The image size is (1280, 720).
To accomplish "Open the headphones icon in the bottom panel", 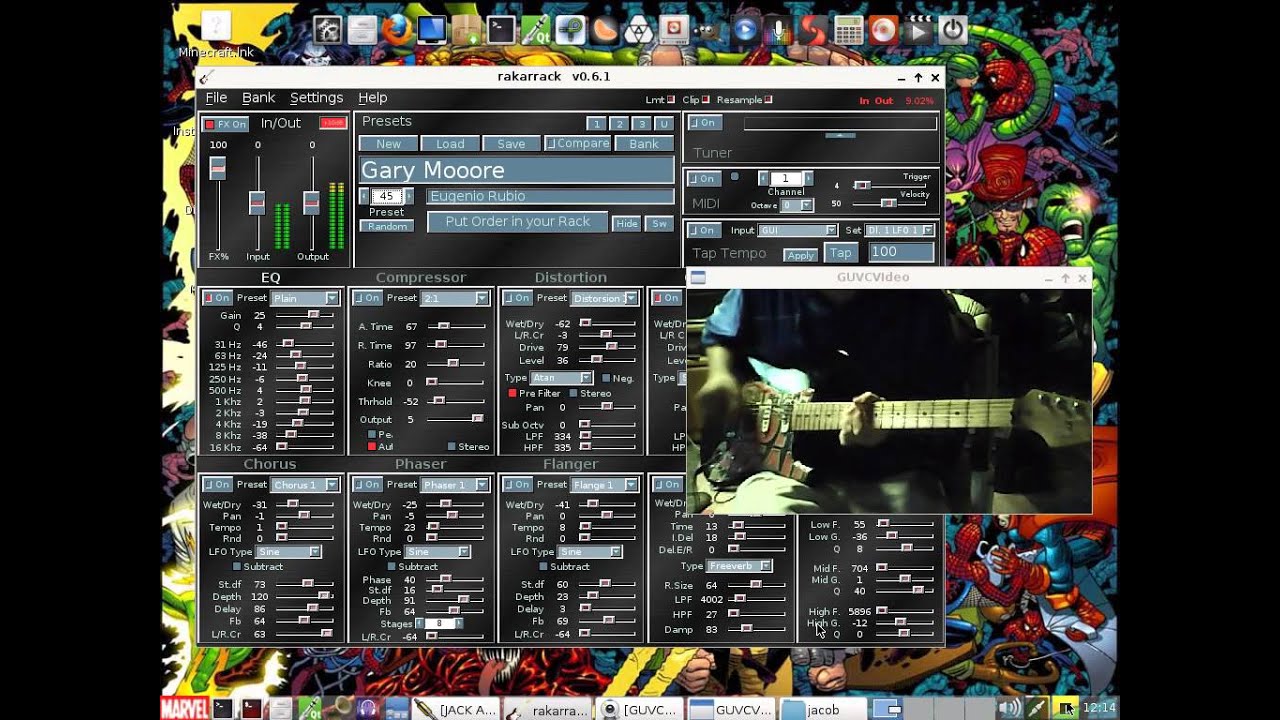I will [367, 709].
